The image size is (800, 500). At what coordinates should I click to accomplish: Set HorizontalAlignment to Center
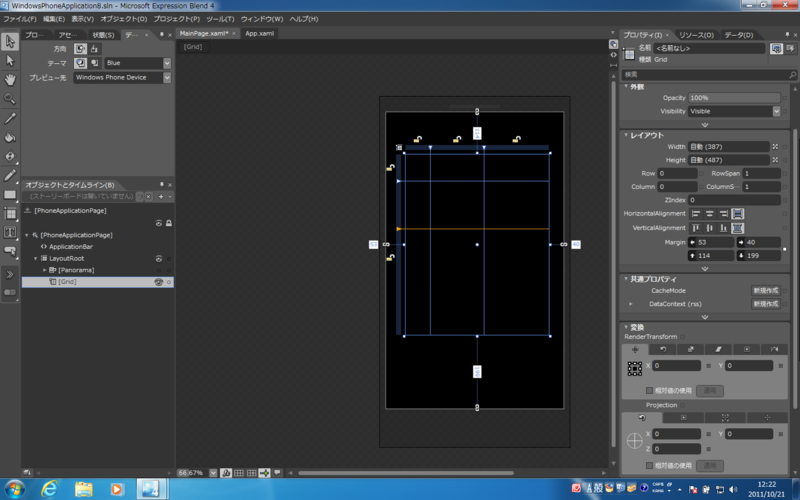[x=710, y=214]
